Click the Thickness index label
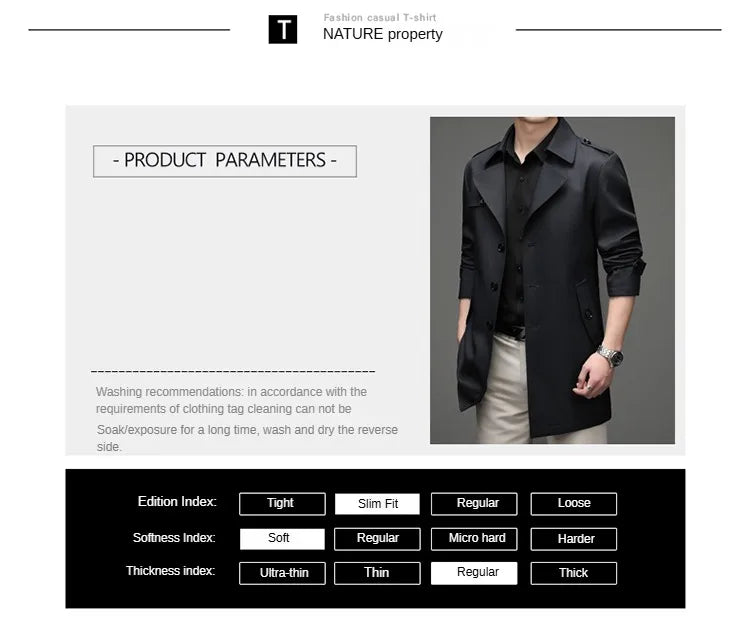750x636 pixels. [x=170, y=571]
